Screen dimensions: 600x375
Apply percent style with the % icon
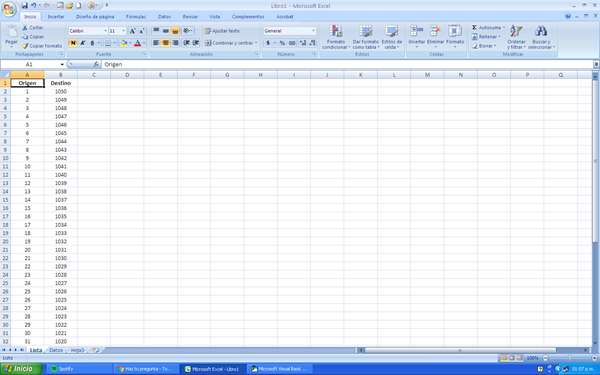tap(282, 43)
